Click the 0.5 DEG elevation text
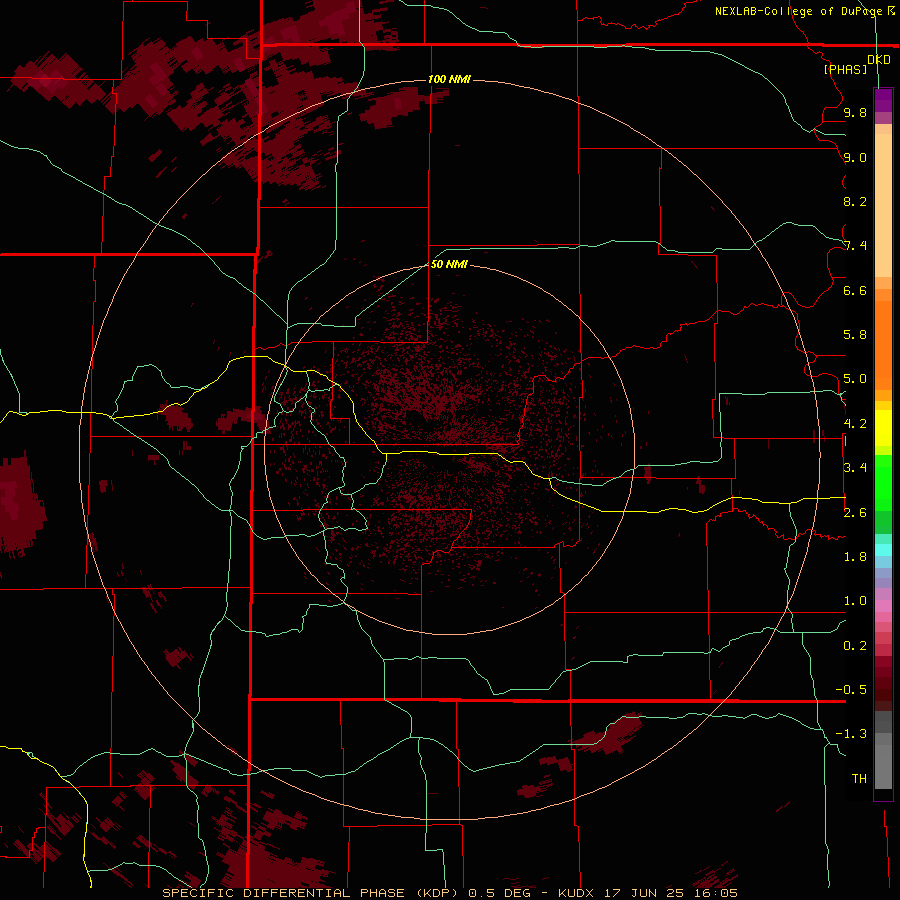 tap(503, 893)
